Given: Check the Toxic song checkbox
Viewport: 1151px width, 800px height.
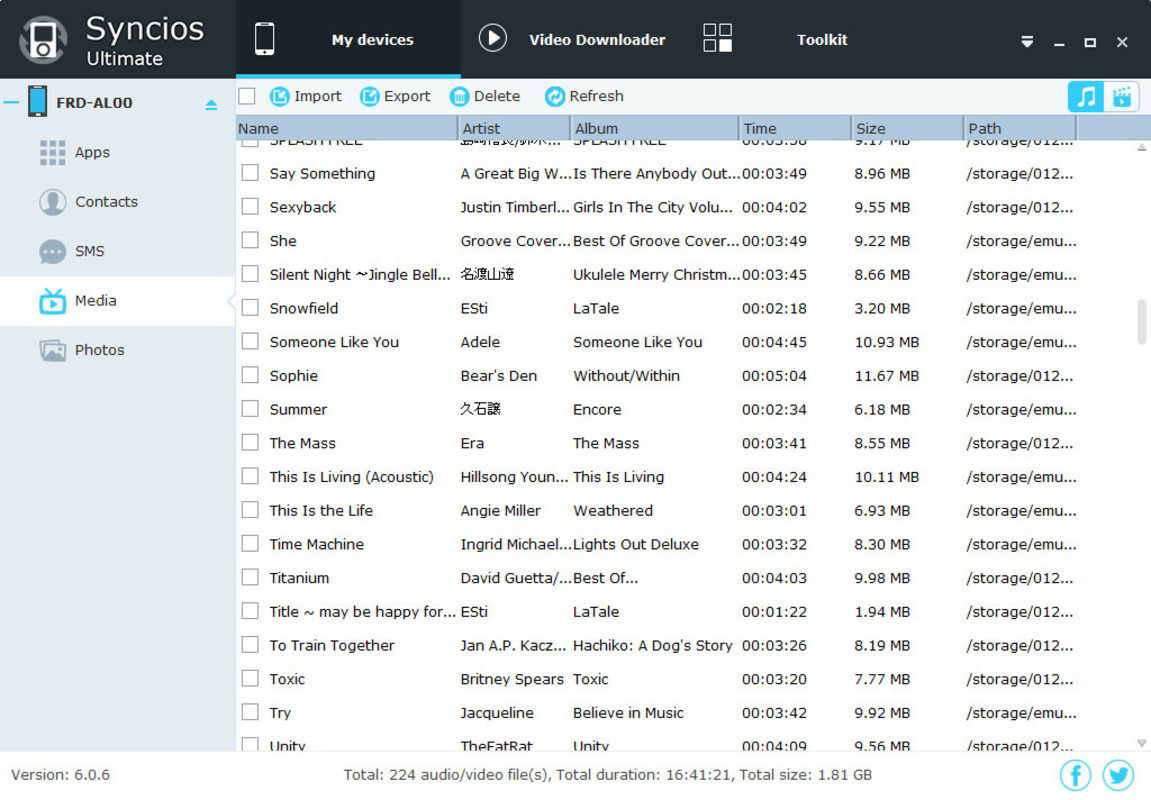Looking at the screenshot, I should tap(250, 678).
